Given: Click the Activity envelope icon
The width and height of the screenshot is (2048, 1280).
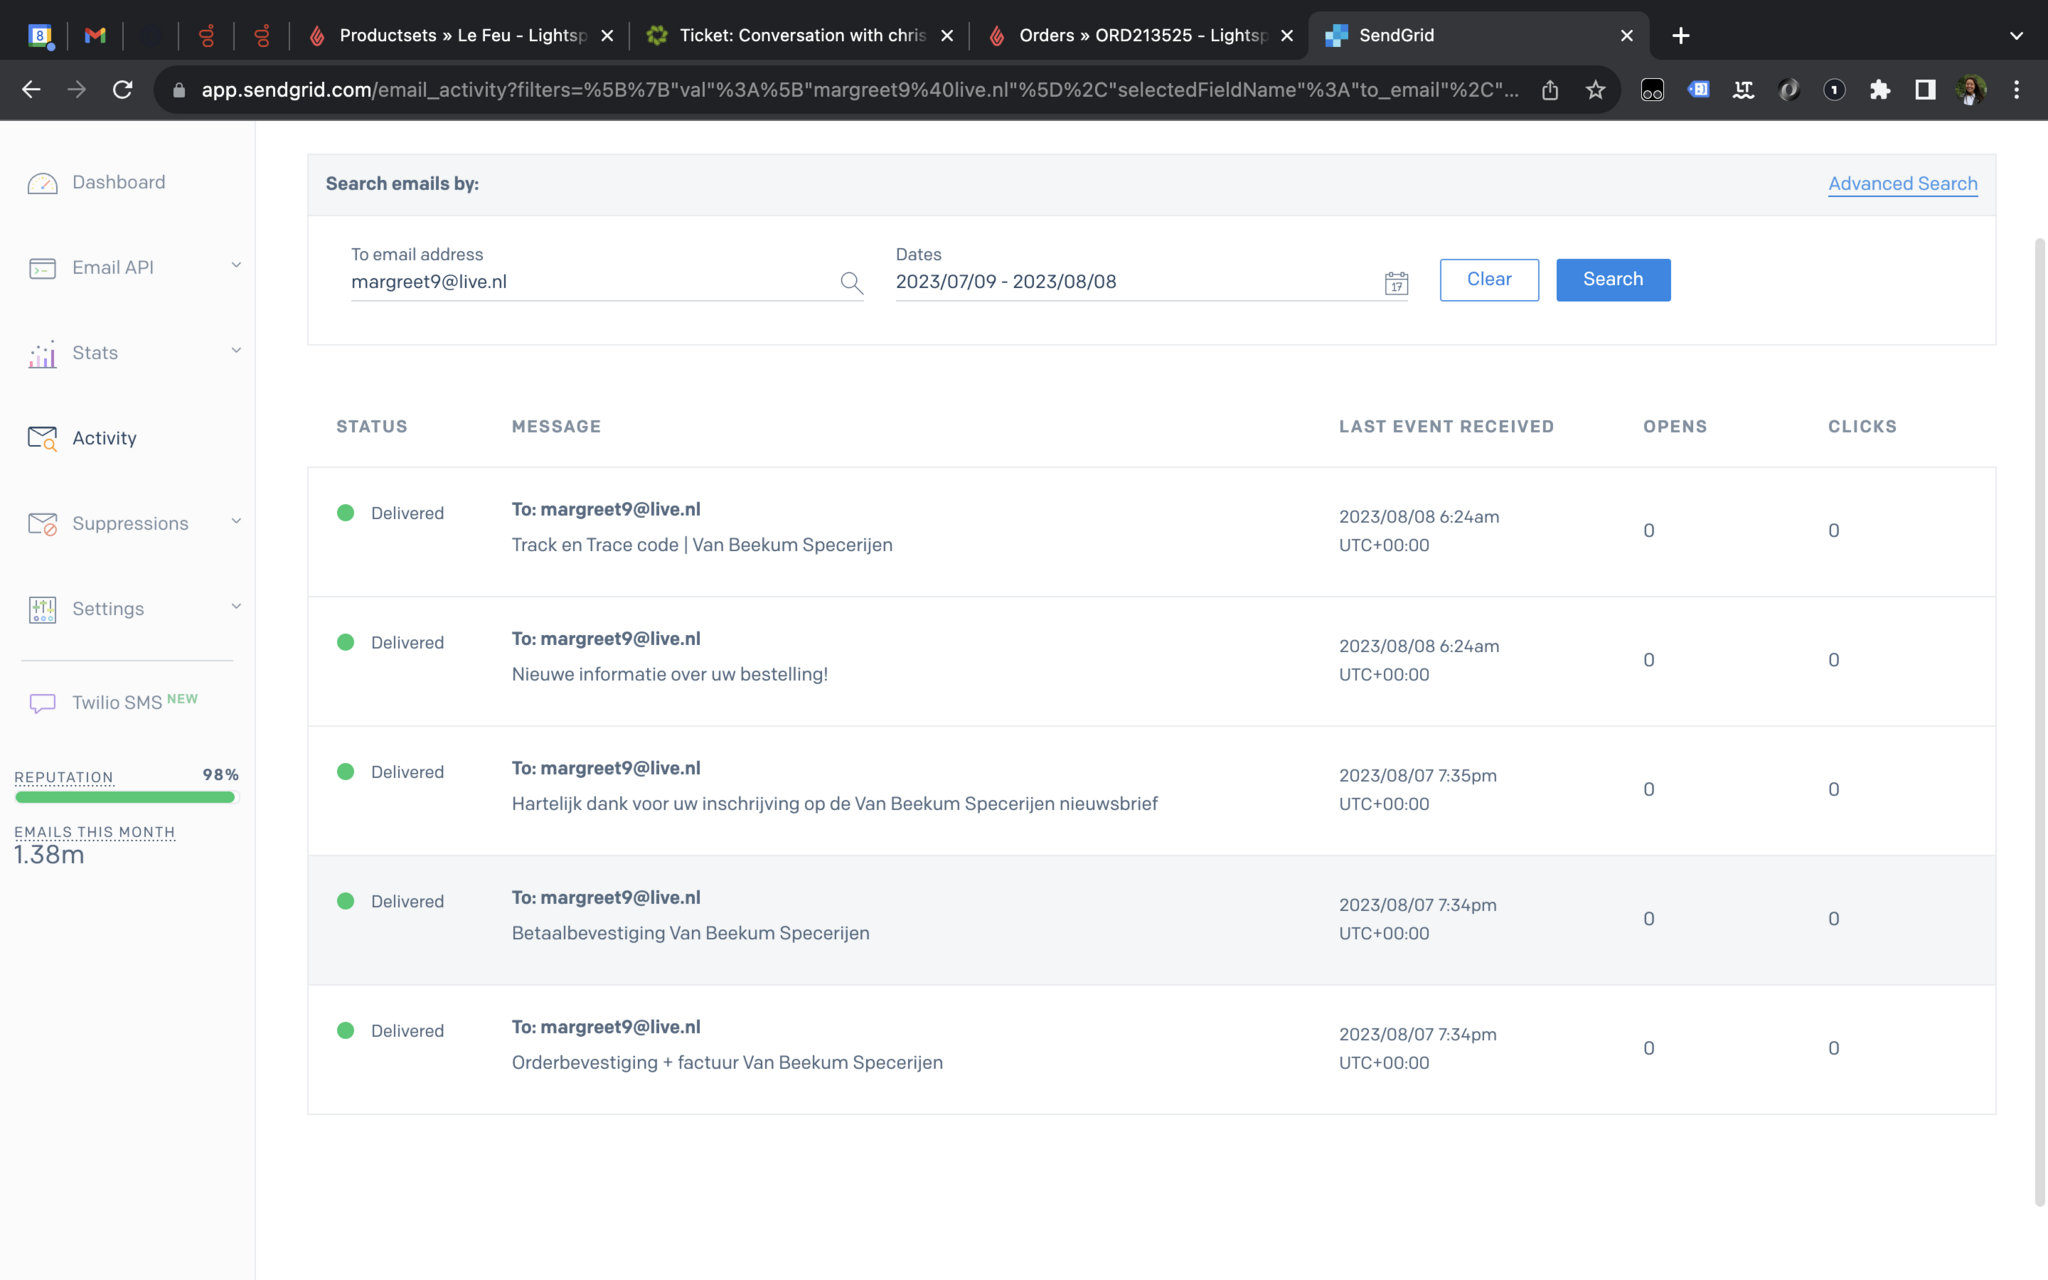Looking at the screenshot, I should coord(42,438).
